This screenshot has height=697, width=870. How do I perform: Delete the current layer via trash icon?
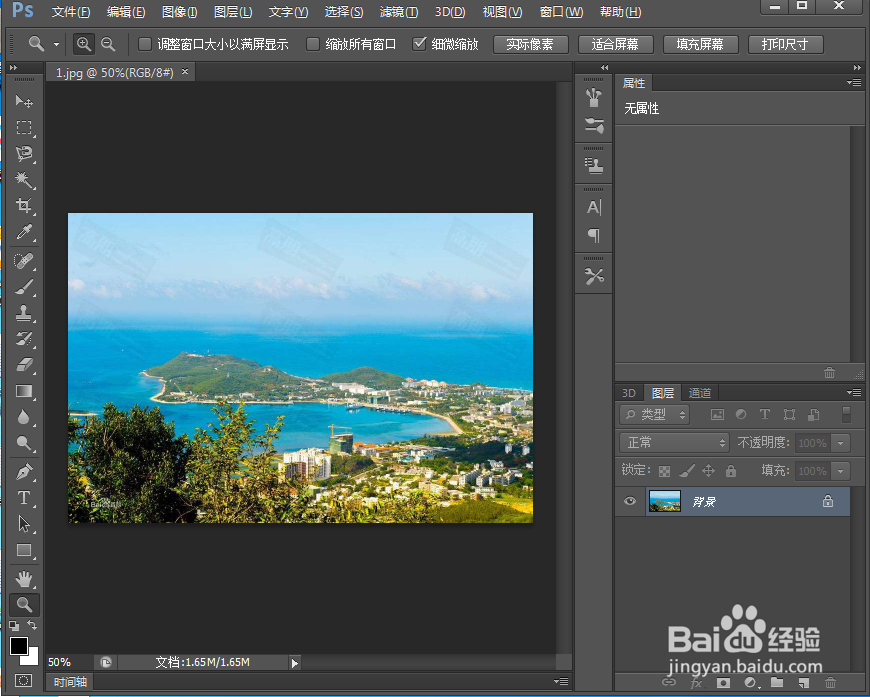click(830, 683)
